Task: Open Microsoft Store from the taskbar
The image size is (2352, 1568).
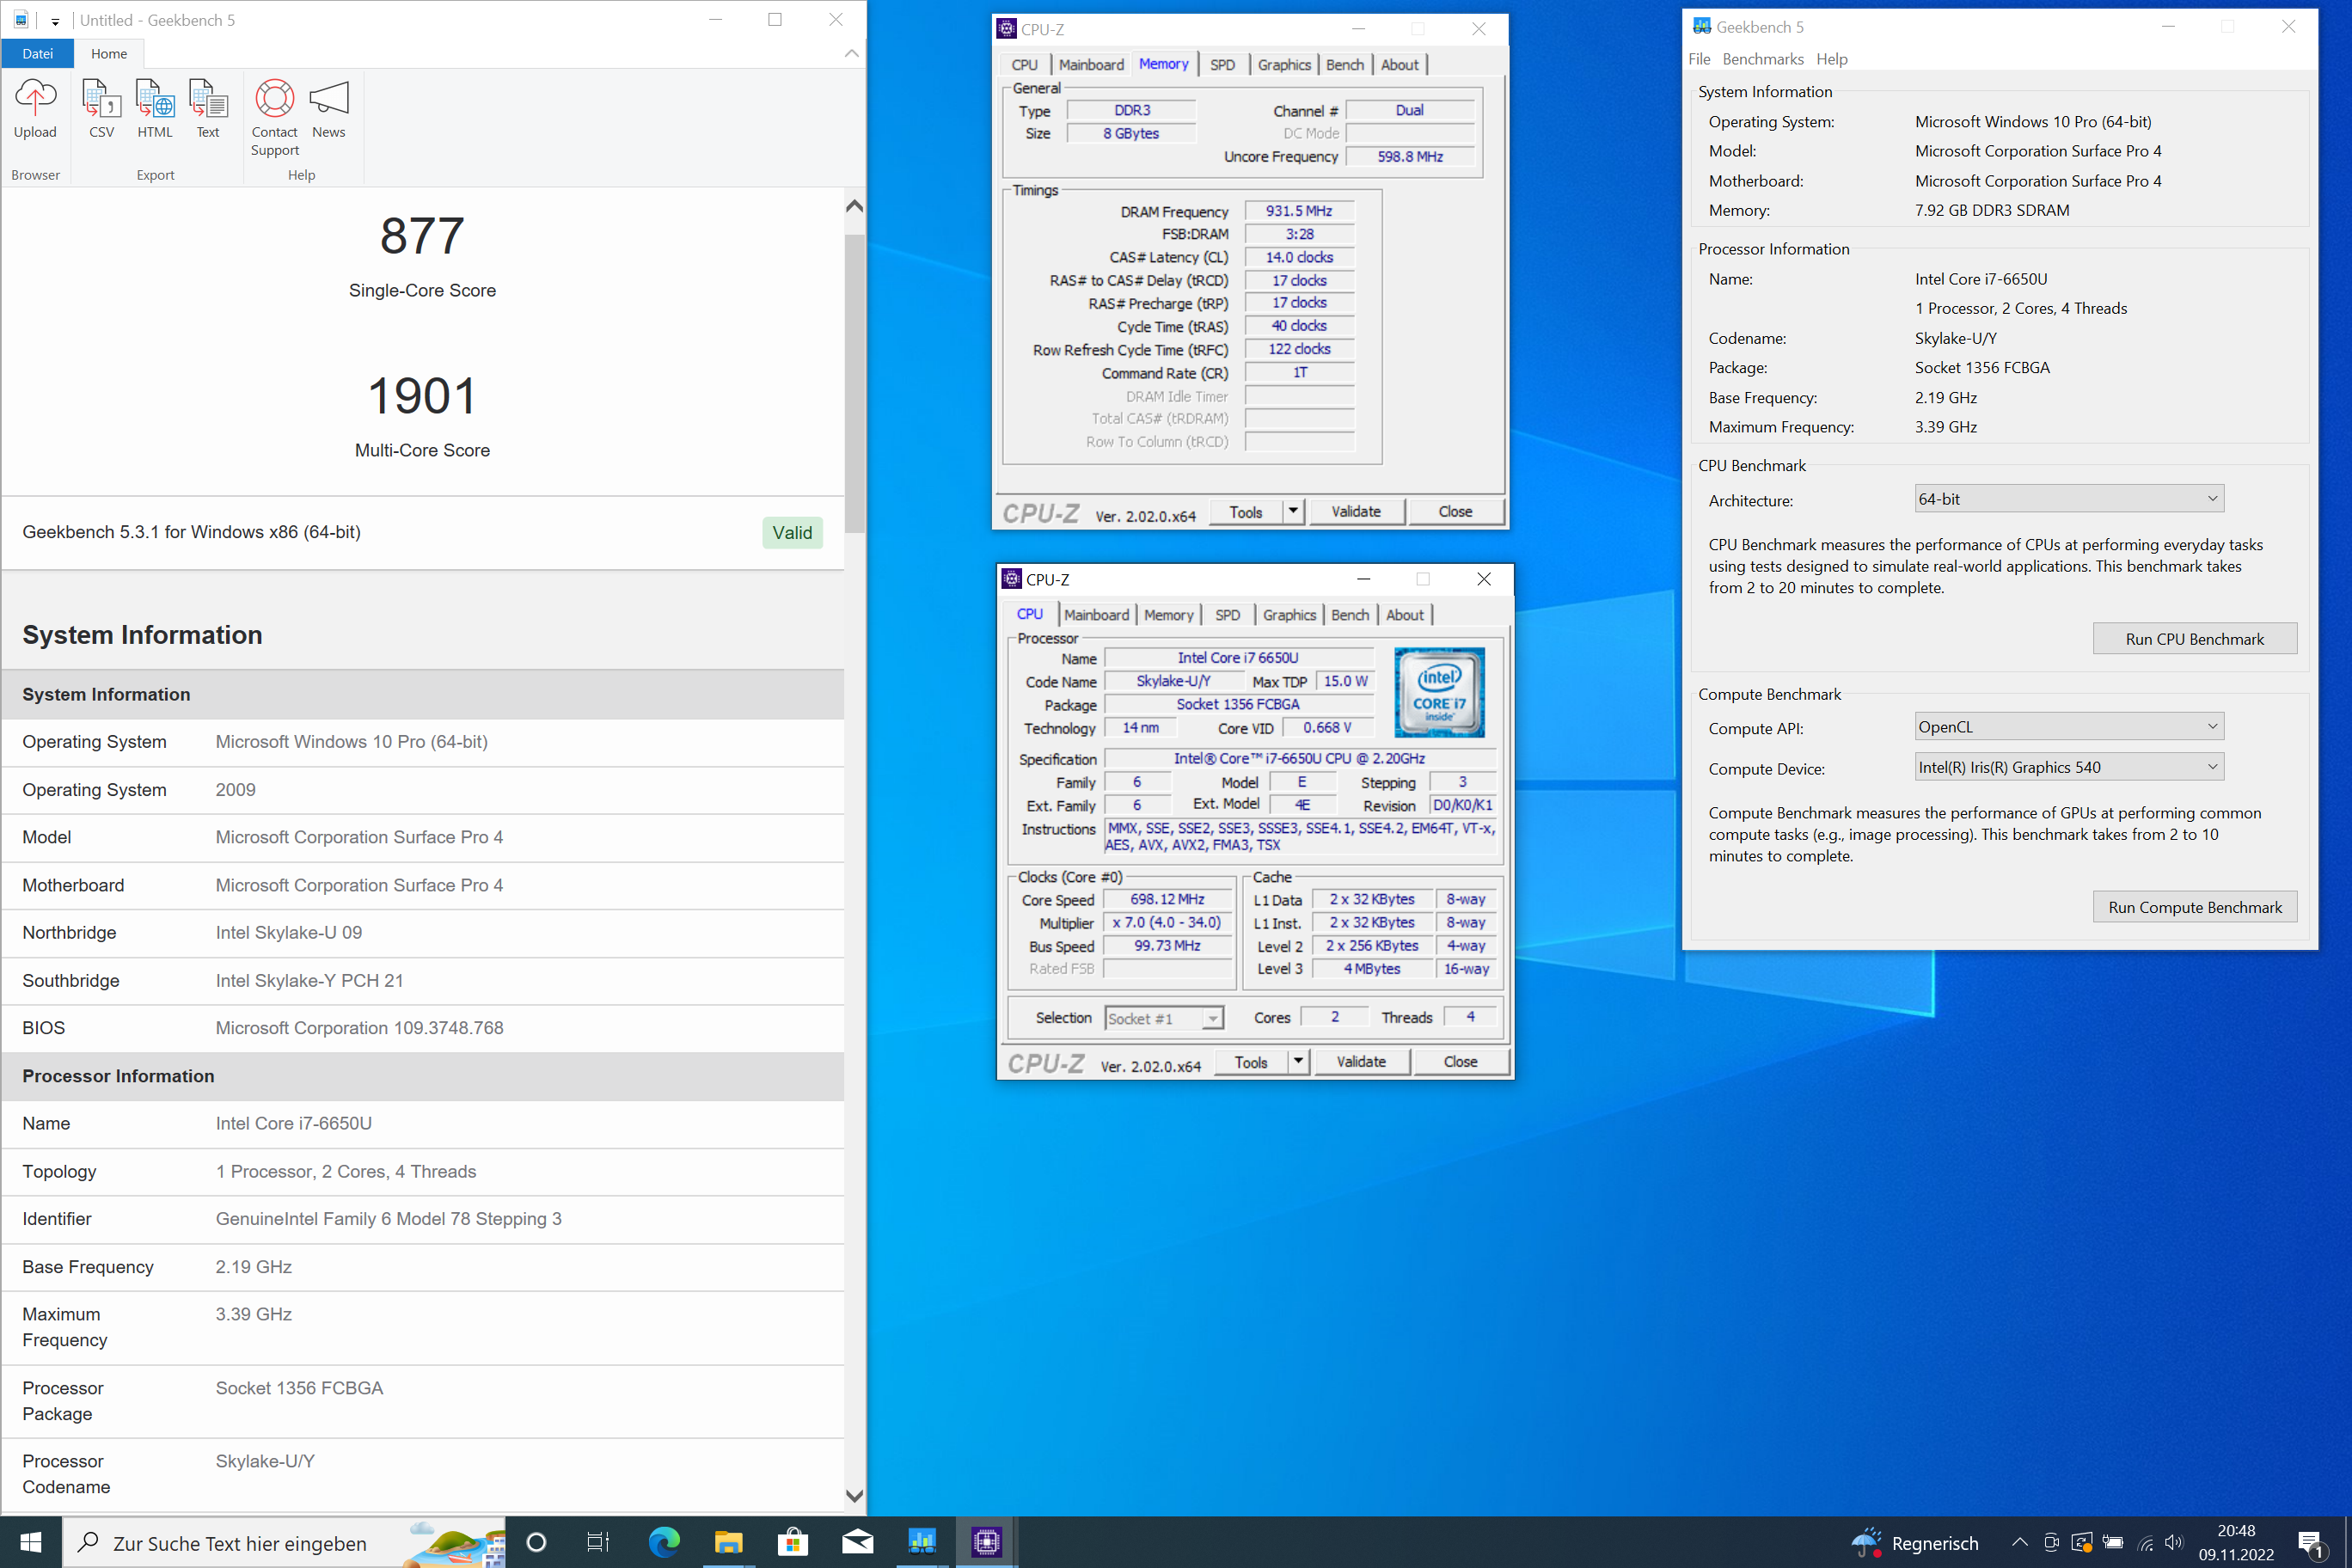Action: click(x=793, y=1543)
